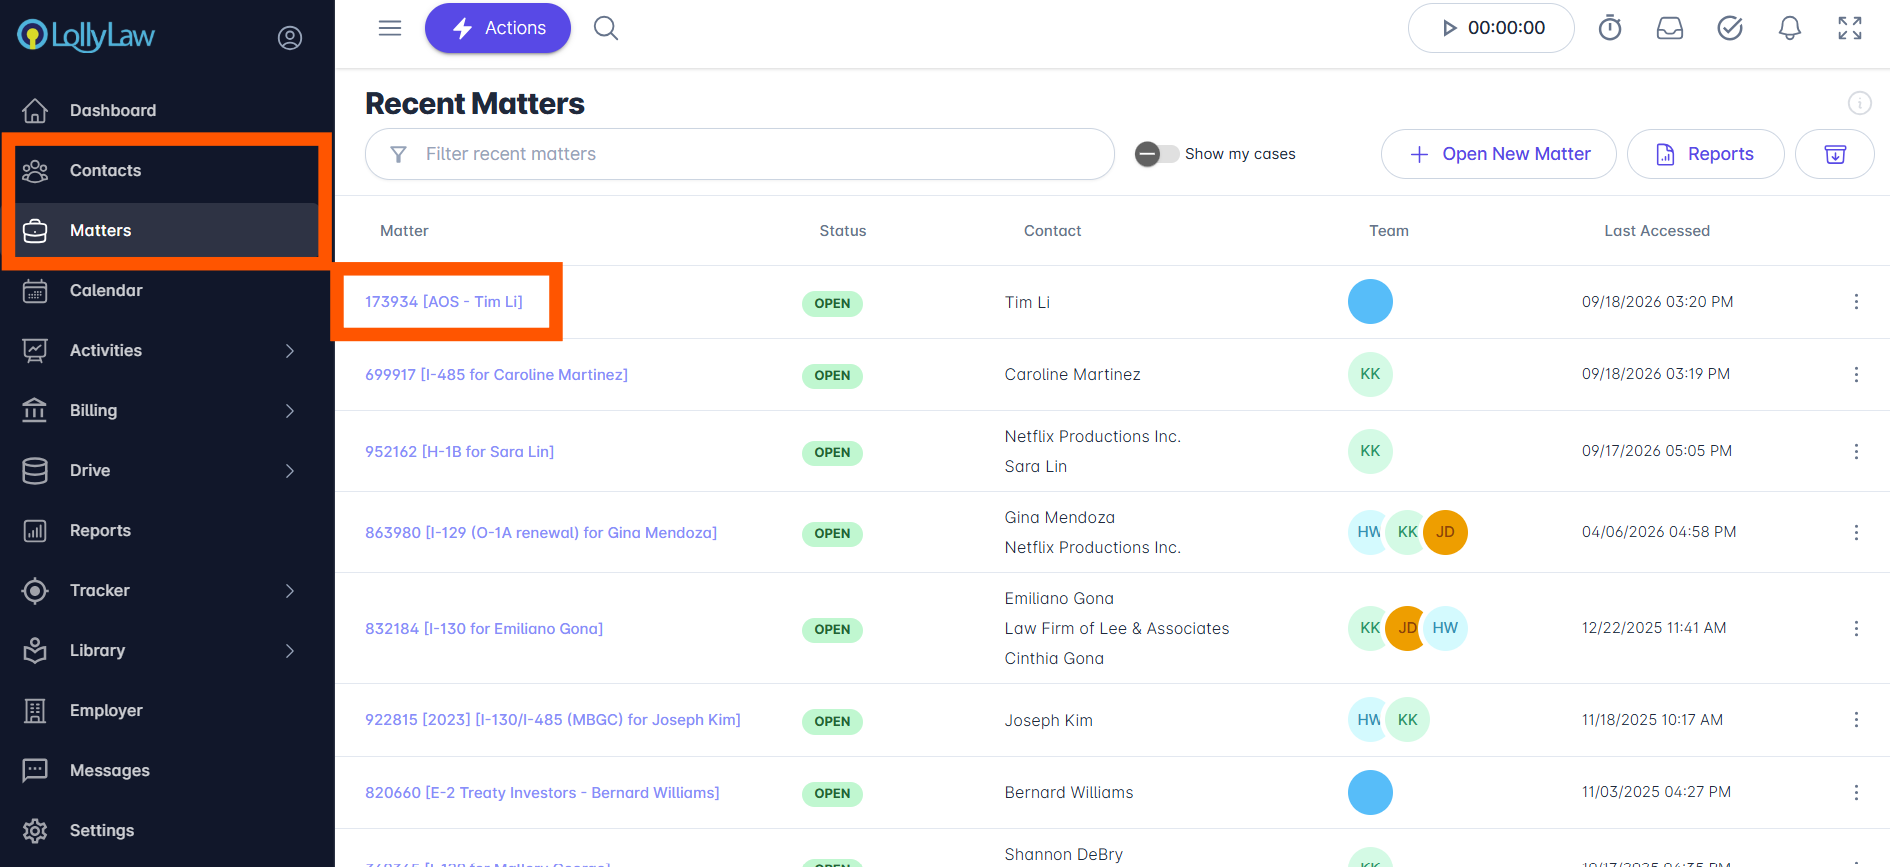1890x867 pixels.
Task: Open the notifications bell
Action: (x=1790, y=28)
